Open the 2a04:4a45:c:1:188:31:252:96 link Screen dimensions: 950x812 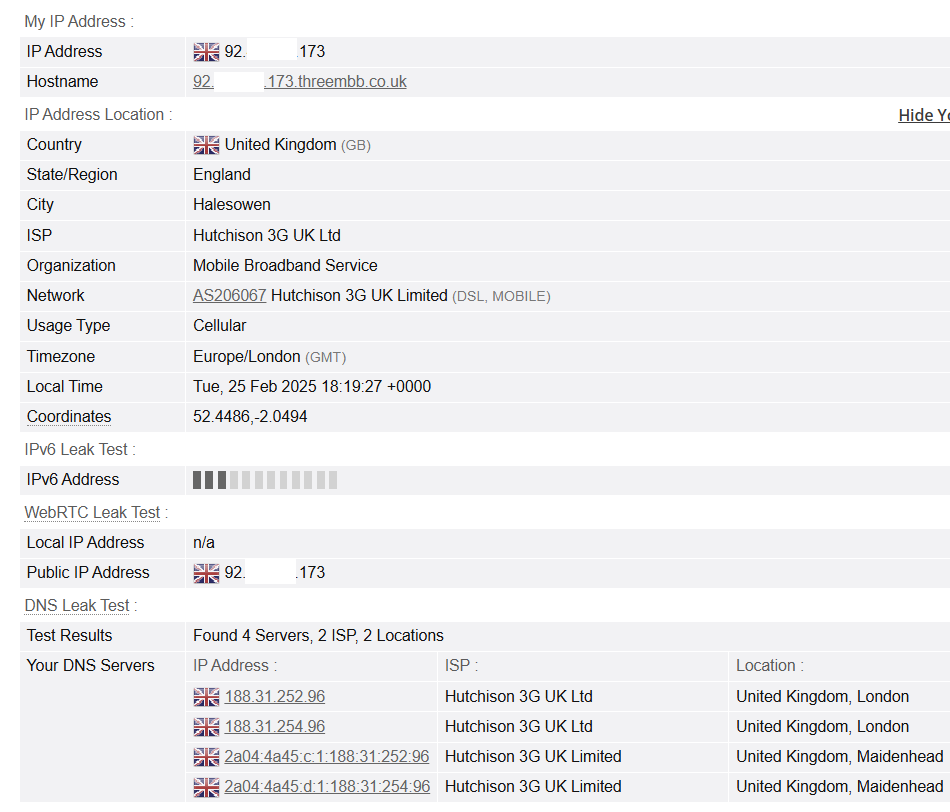326,757
